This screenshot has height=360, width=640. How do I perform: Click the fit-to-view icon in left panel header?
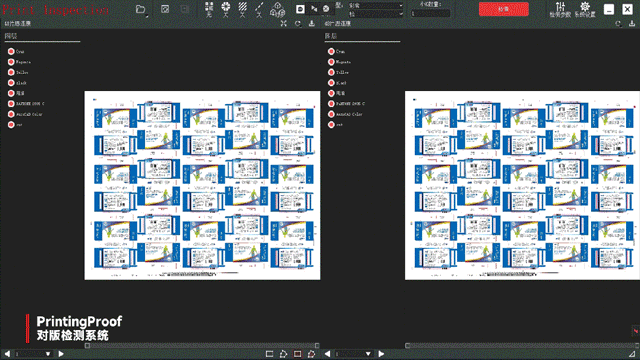(x=284, y=24)
